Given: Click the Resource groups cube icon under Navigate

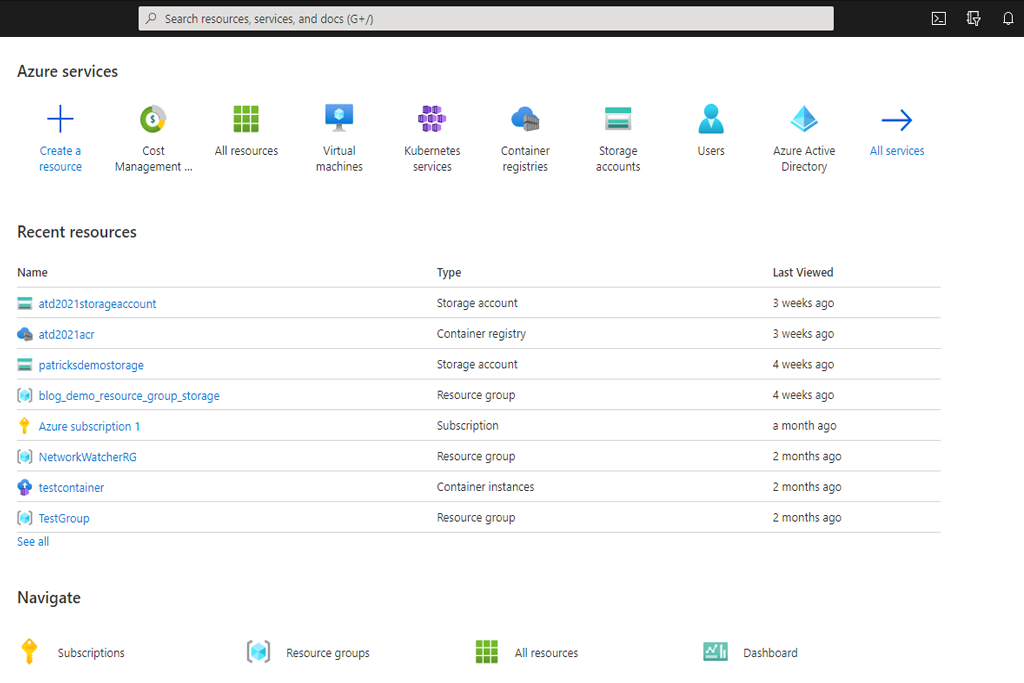Looking at the screenshot, I should [x=259, y=652].
